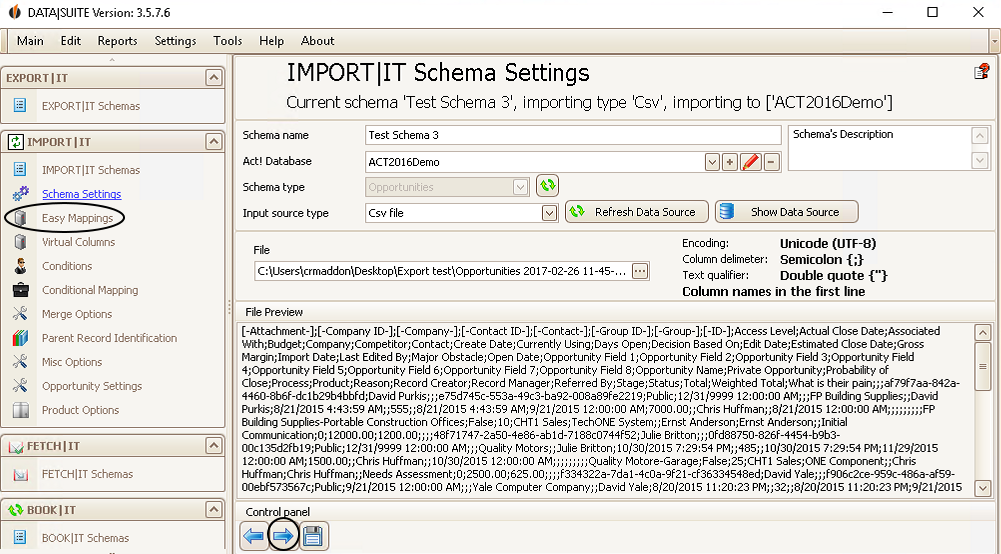Select Conditional Mapping in sidebar
The image size is (1001, 554).
90,290
